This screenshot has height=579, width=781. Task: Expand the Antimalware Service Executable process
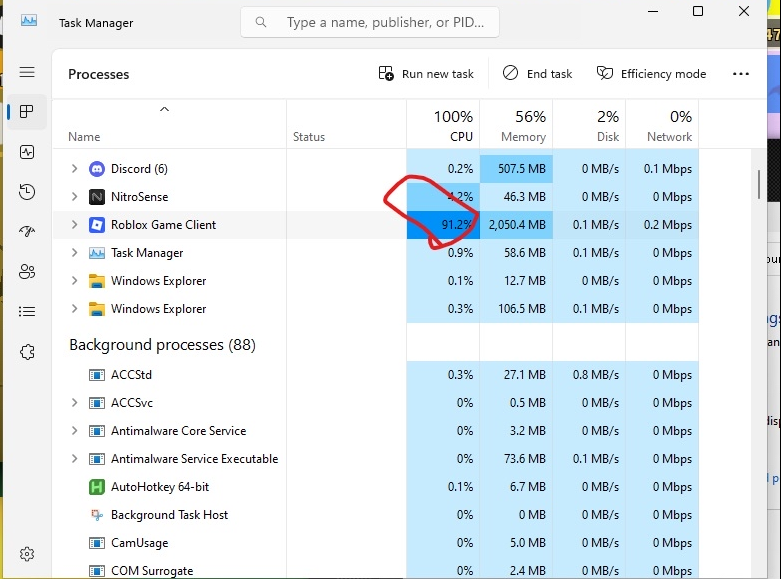(x=75, y=458)
